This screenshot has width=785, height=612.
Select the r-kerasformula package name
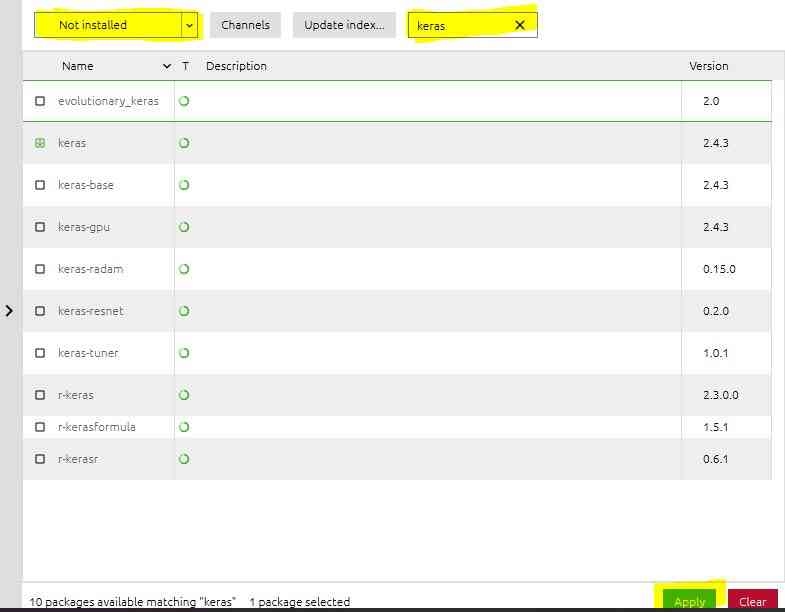click(x=97, y=427)
